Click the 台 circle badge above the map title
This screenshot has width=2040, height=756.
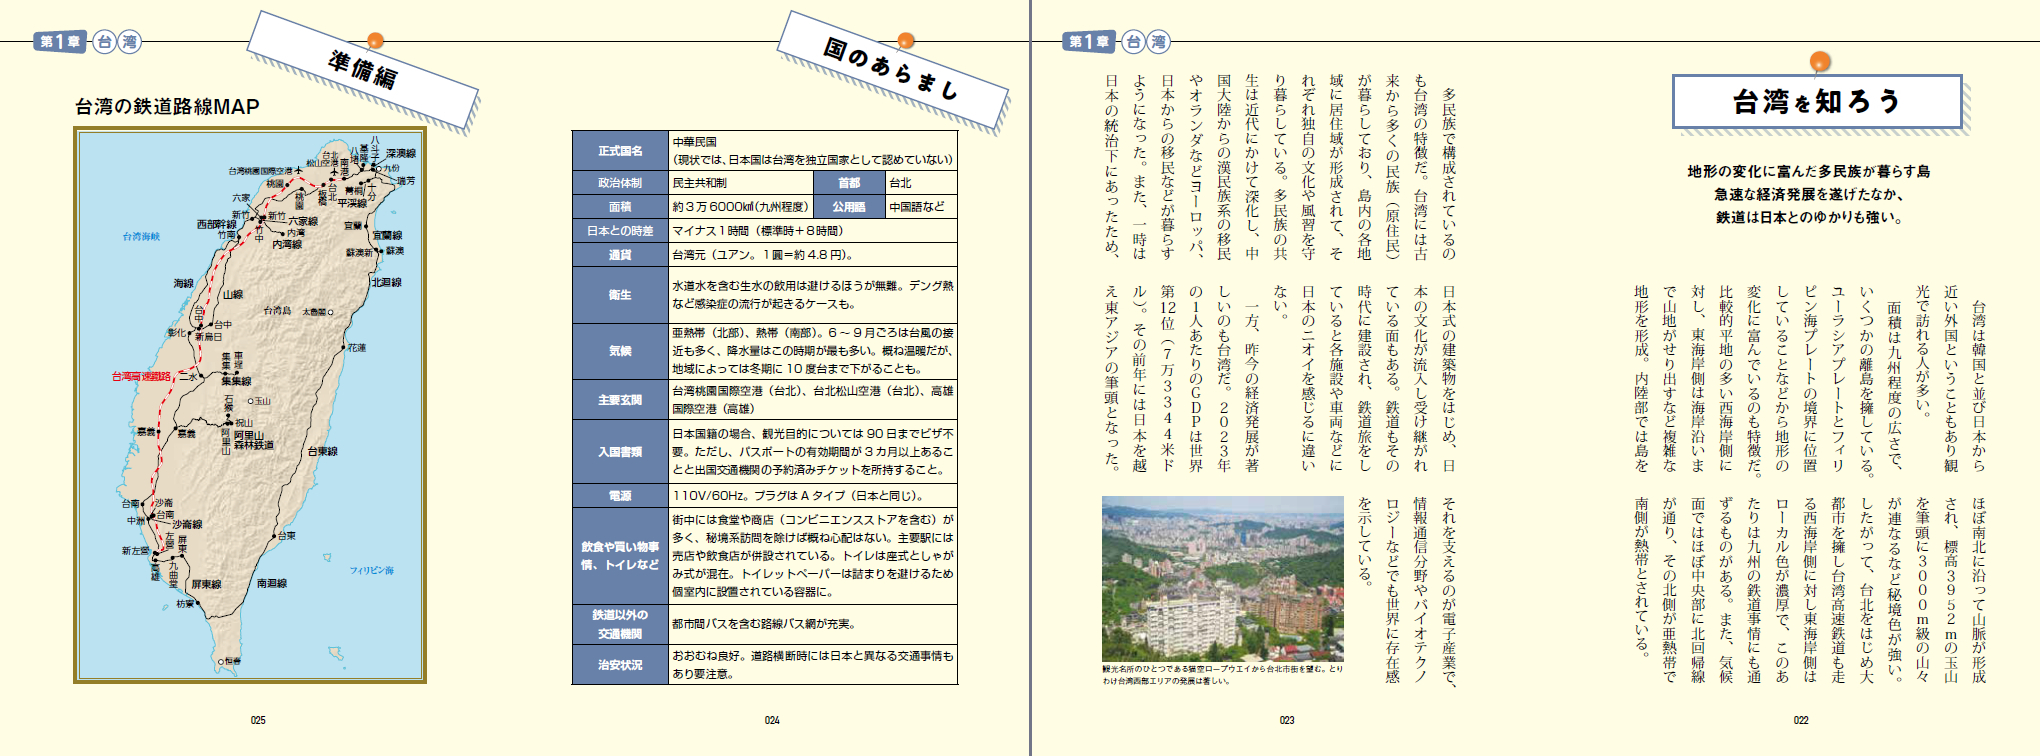pyautogui.click(x=104, y=42)
